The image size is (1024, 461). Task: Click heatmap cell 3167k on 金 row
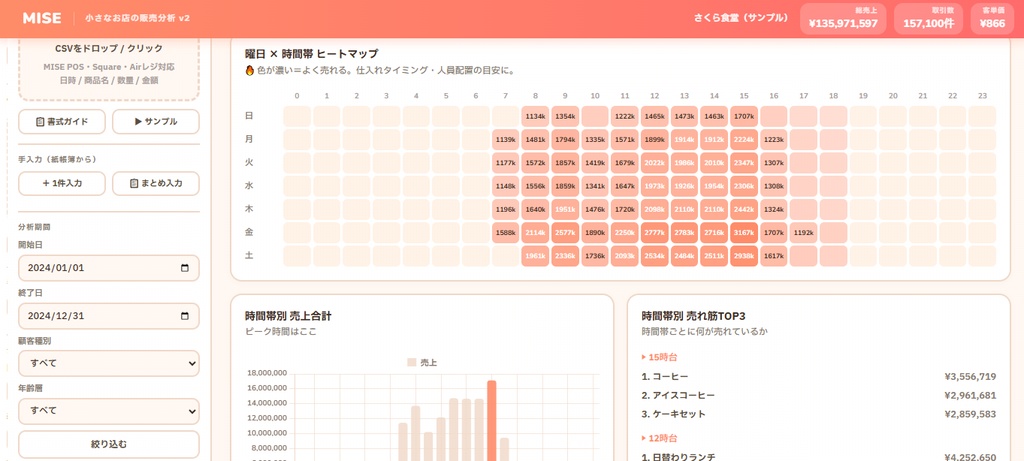pyautogui.click(x=744, y=232)
